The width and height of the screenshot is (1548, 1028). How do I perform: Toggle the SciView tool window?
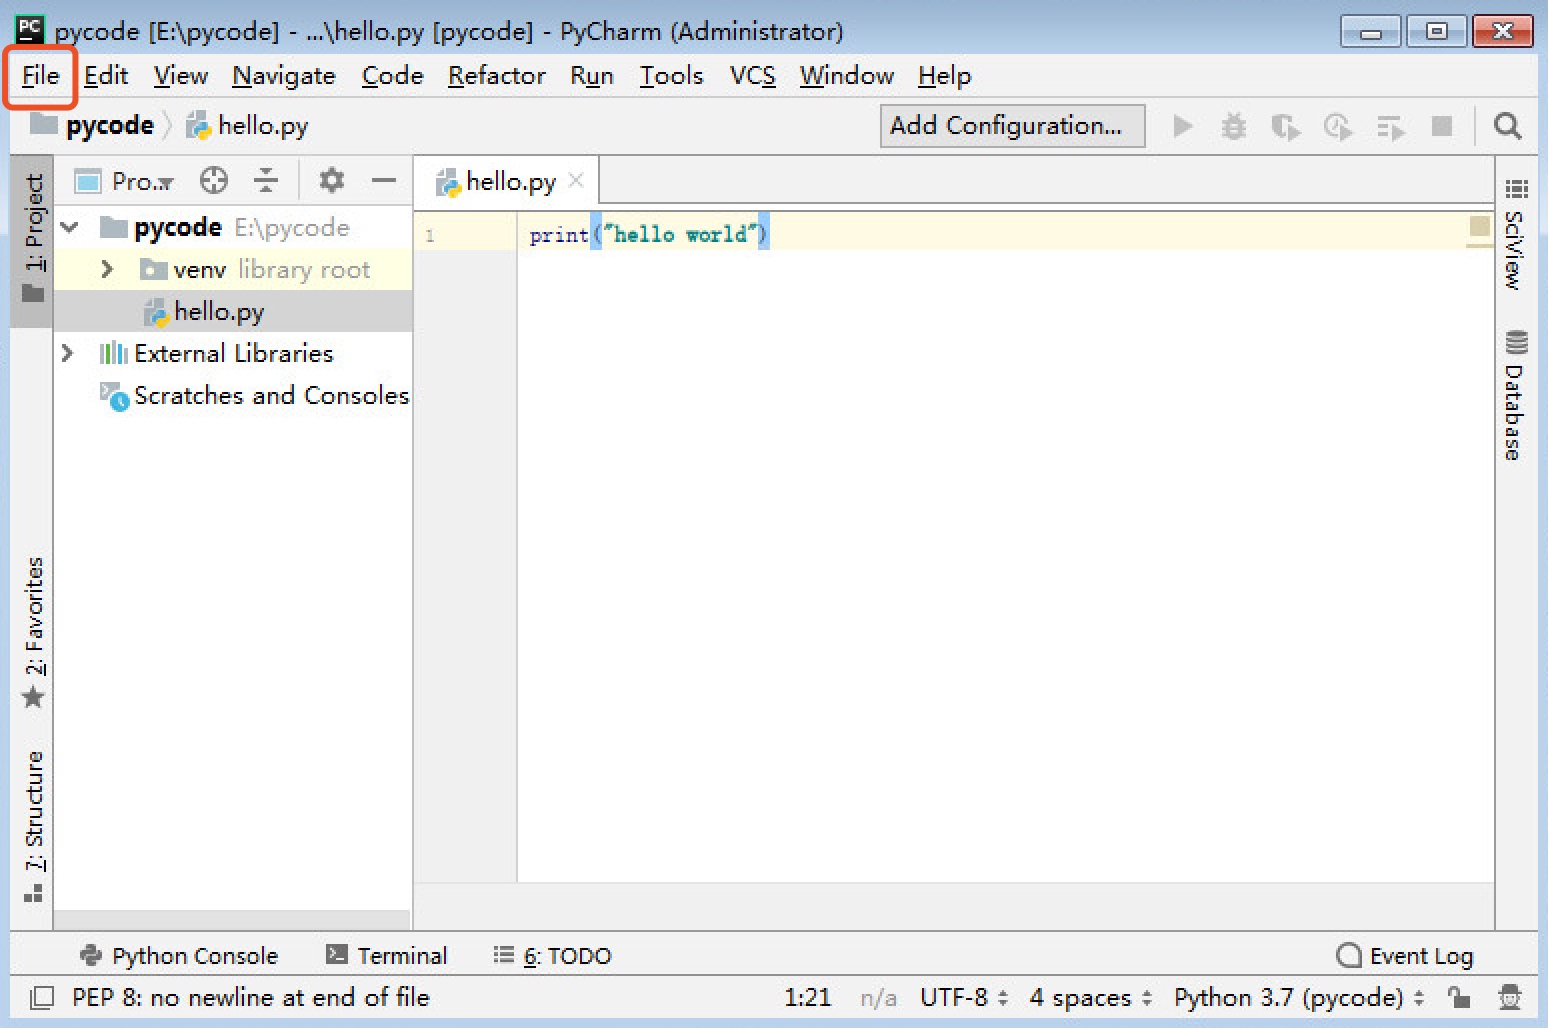coord(1515,236)
